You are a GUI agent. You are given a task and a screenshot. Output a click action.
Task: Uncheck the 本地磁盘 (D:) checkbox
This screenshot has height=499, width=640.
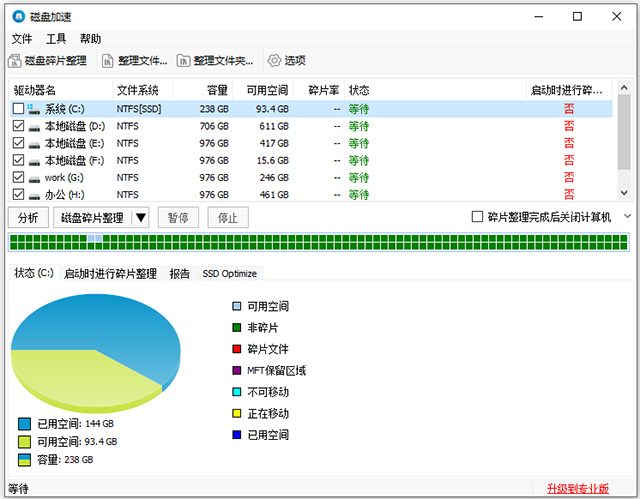[18, 126]
